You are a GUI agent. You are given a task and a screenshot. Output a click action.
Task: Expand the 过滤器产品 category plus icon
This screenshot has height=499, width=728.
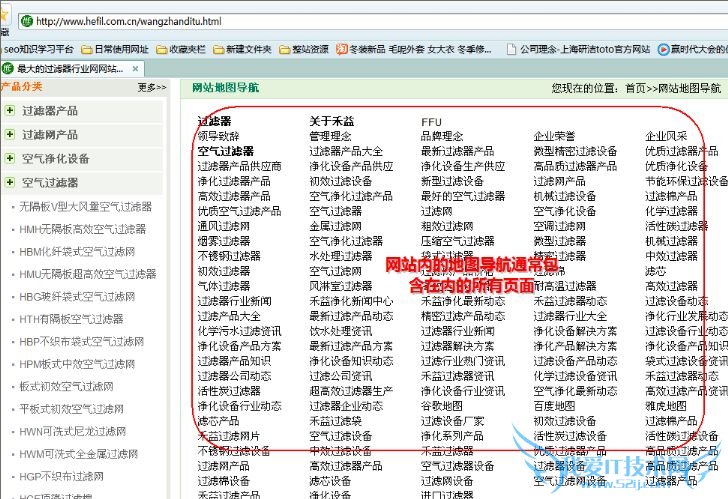point(9,110)
